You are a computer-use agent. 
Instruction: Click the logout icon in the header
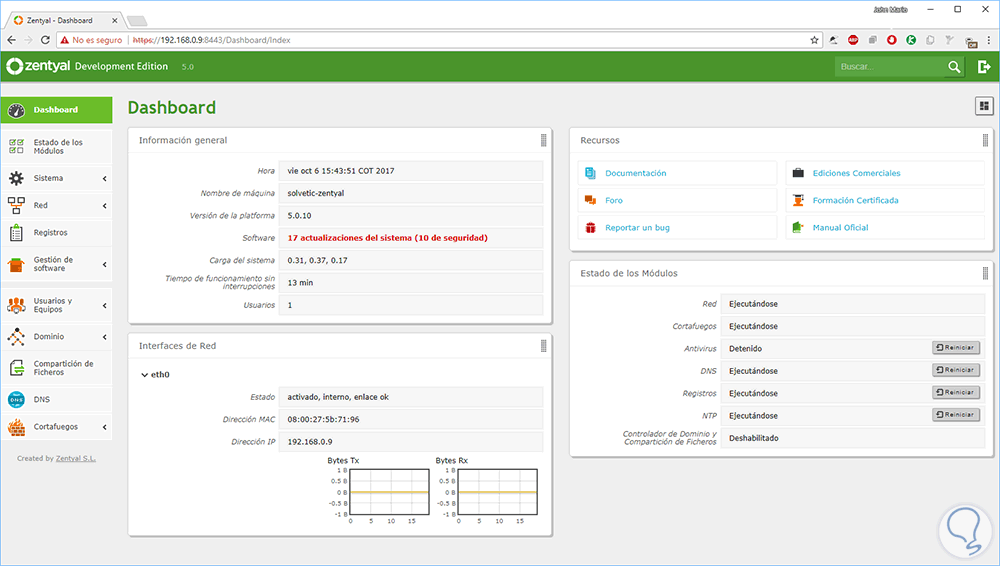[984, 66]
